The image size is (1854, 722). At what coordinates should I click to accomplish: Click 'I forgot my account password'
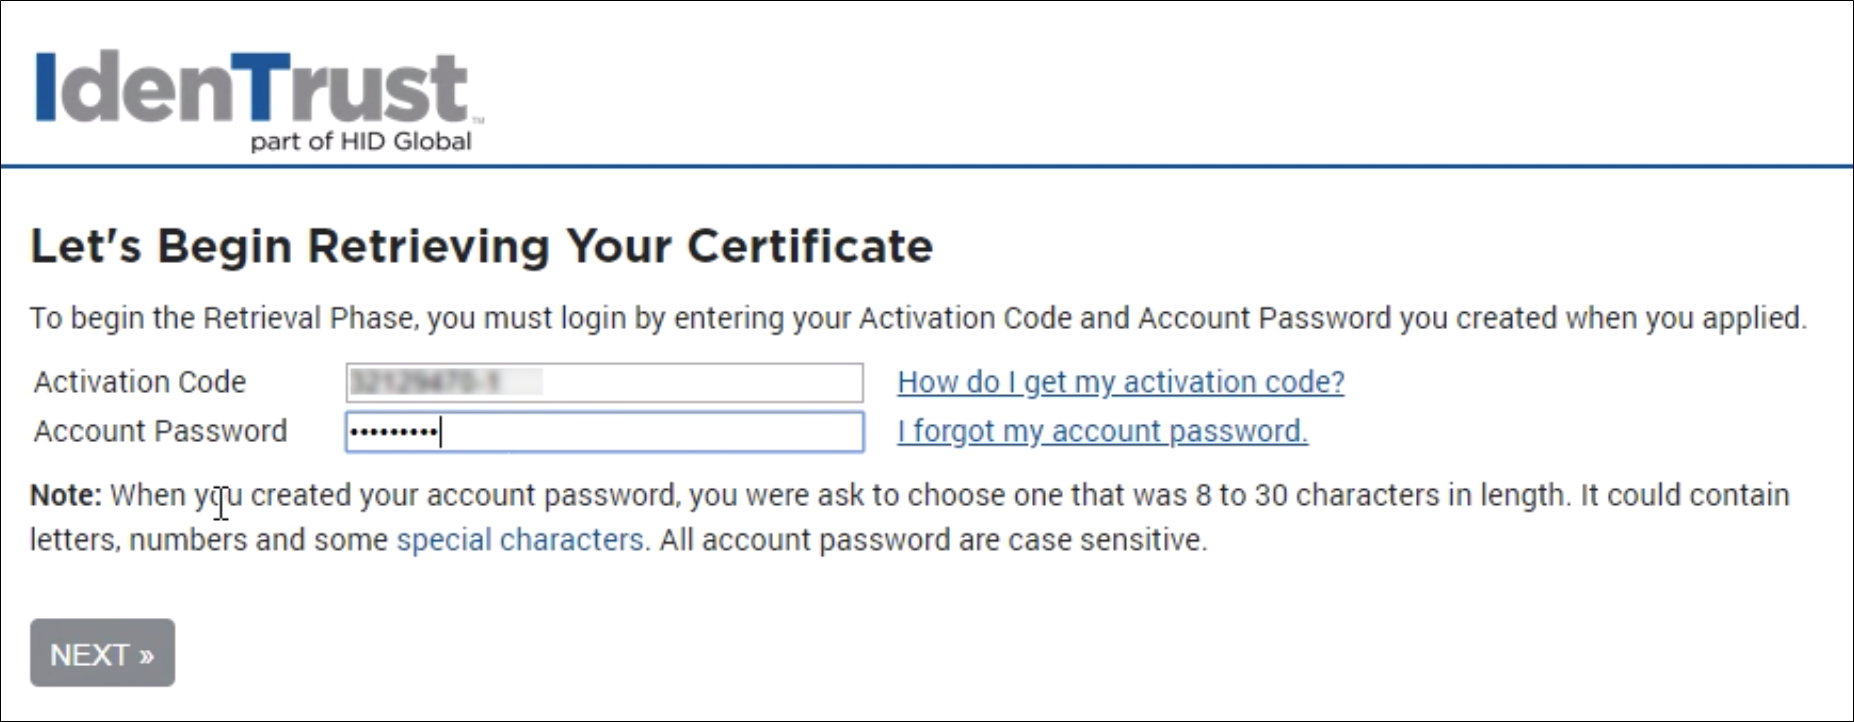1102,432
